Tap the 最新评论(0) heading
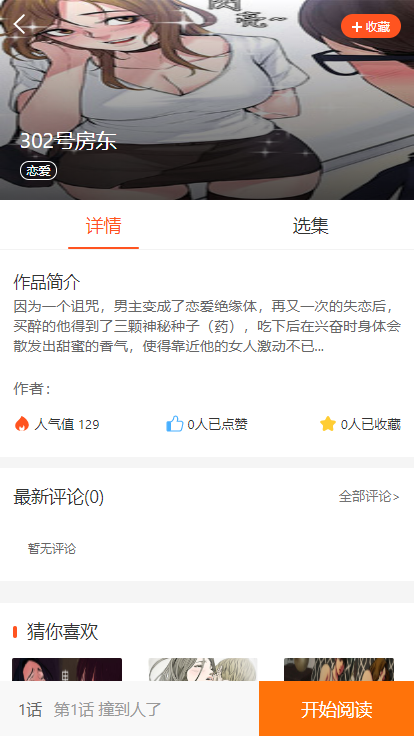Screen dimensions: 414x736 point(59,497)
